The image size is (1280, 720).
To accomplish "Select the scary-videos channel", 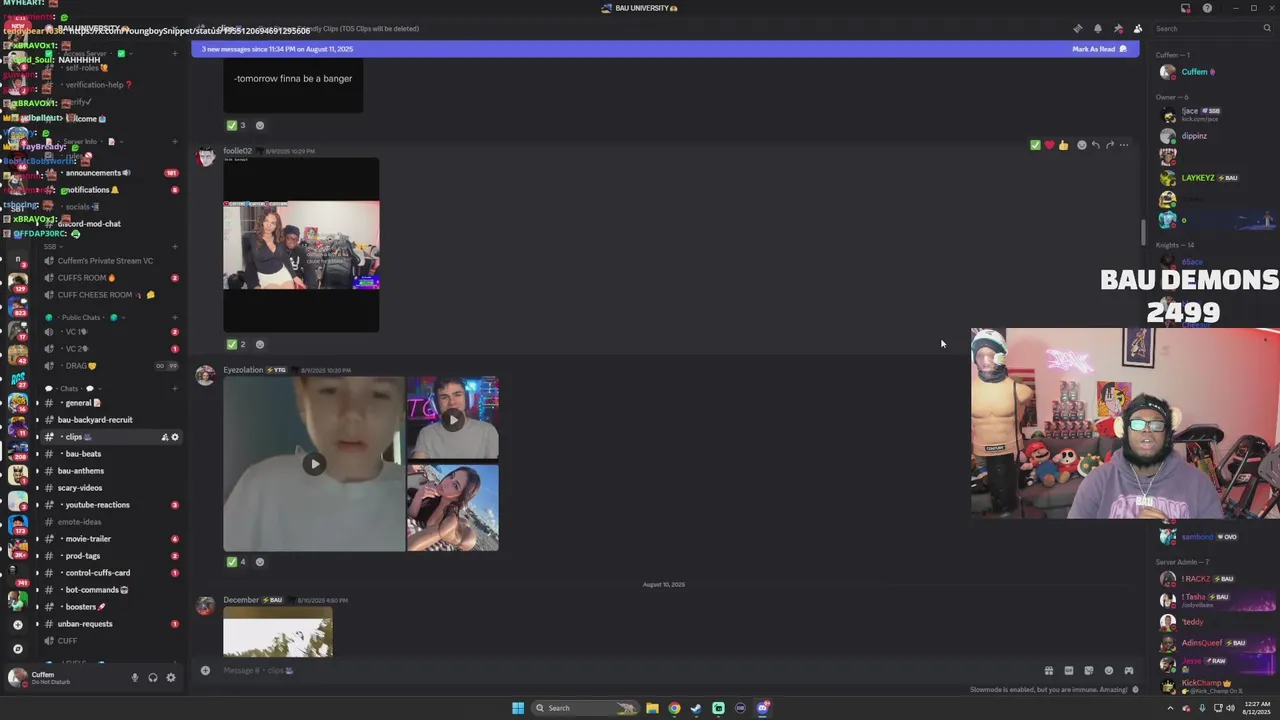I will point(110,488).
